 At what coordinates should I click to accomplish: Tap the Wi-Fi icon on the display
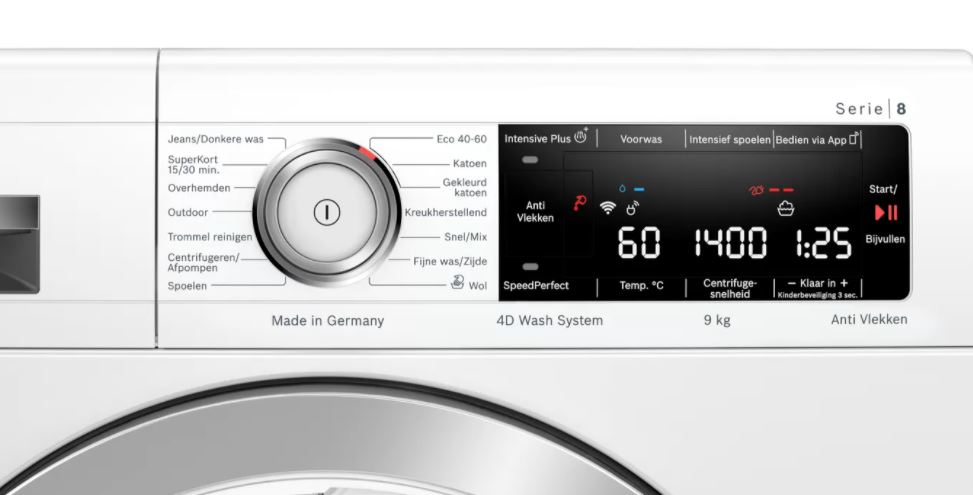coord(608,208)
